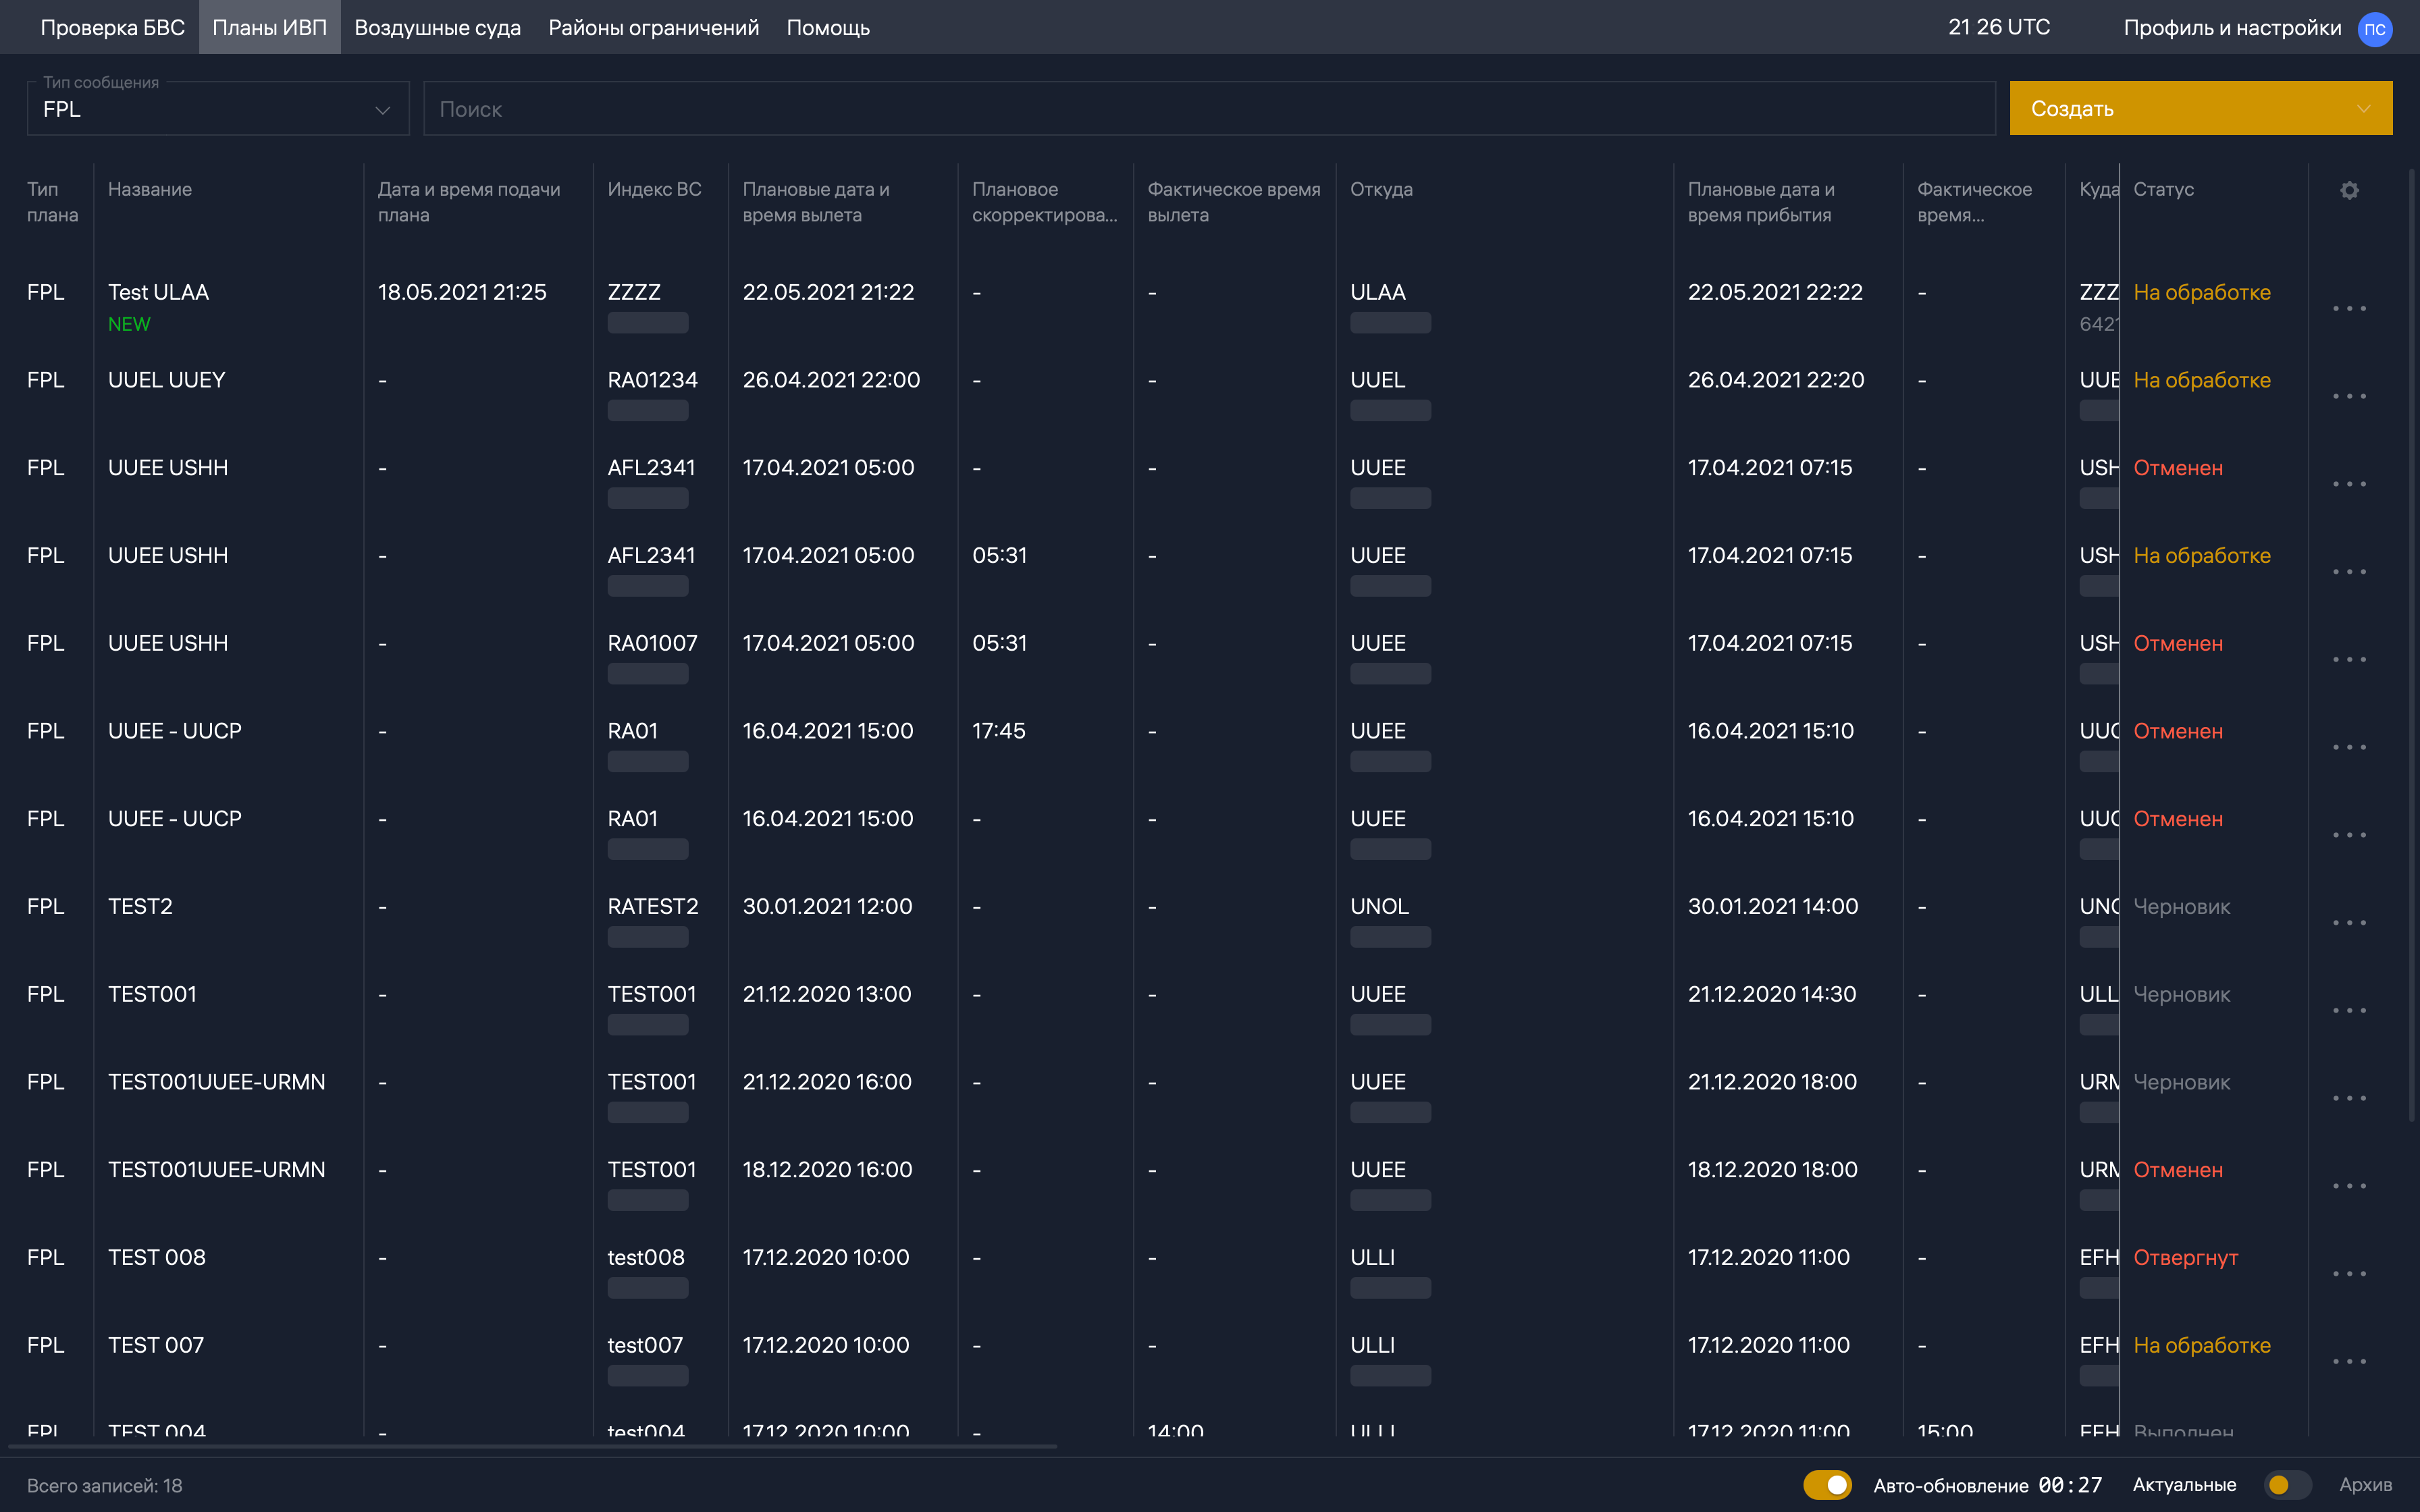Expand the Тип сообщения FPL dropdown
Viewport: 2420px width, 1512px height.
pyautogui.click(x=218, y=109)
